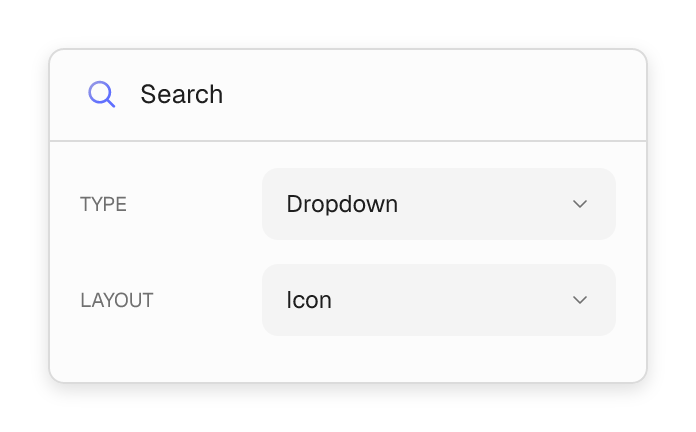Click the chevron arrow in the Type field
This screenshot has height=432, width=696.
[580, 204]
